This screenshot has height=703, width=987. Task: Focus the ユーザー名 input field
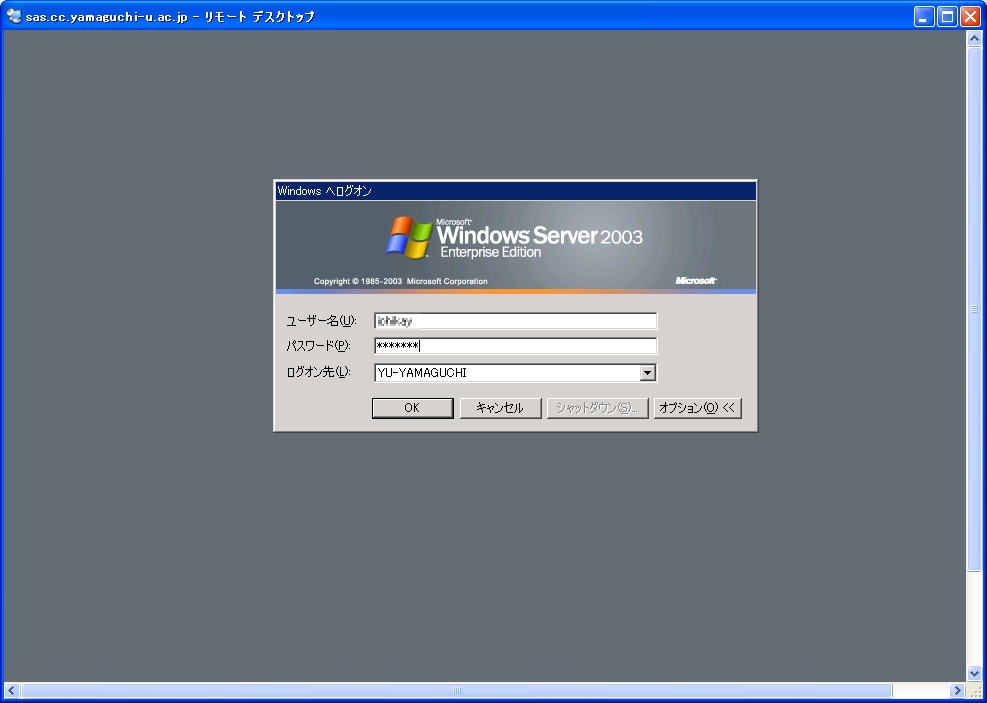click(x=516, y=321)
